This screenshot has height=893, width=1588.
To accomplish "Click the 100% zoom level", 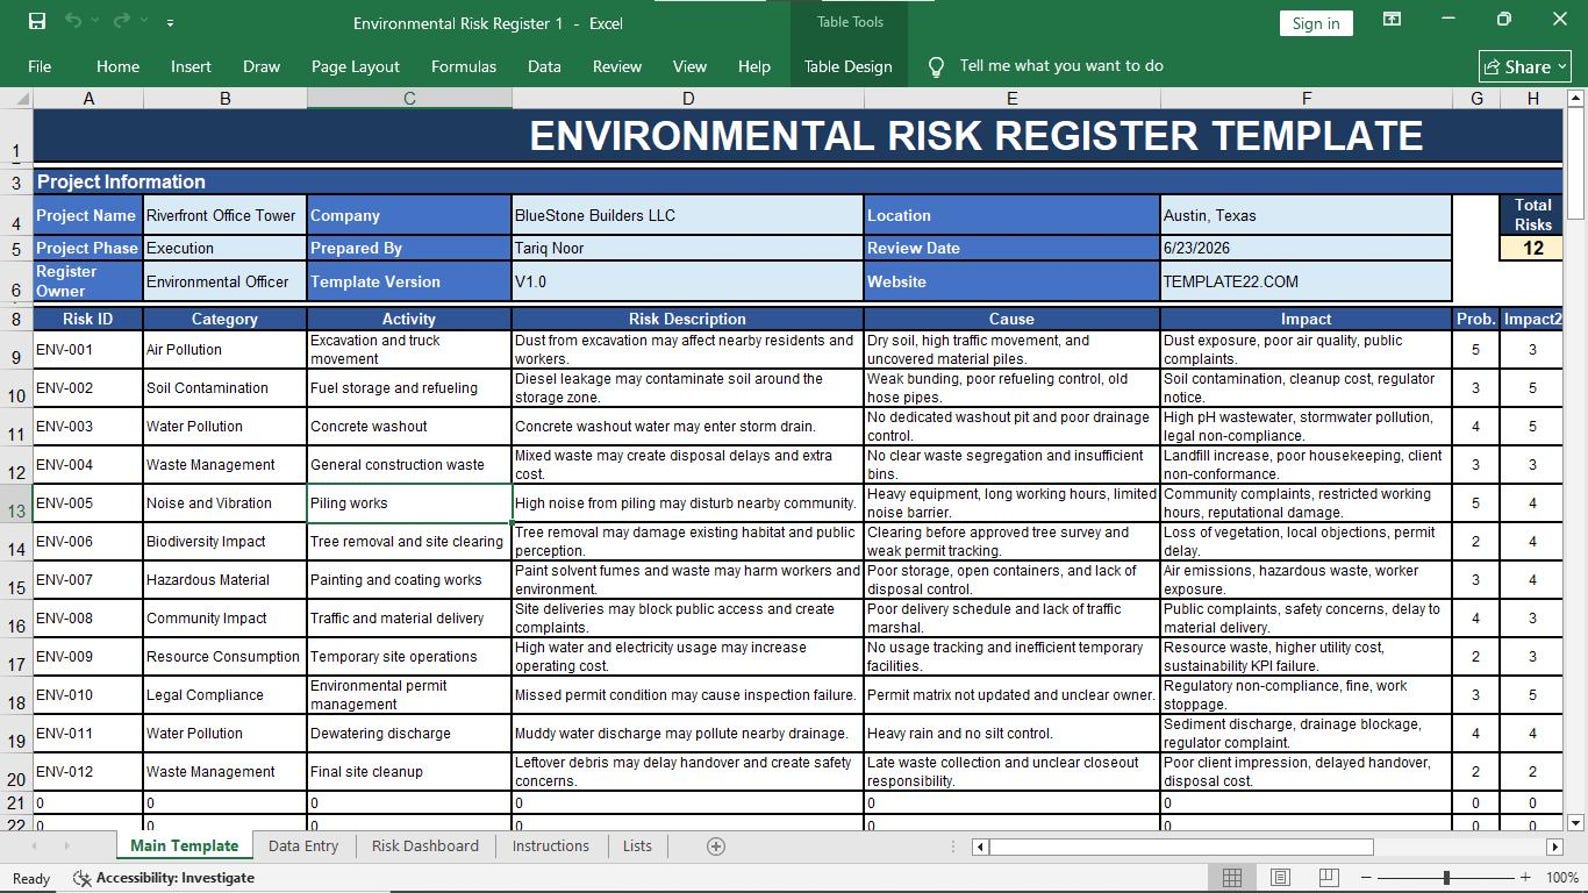I will pos(1562,877).
